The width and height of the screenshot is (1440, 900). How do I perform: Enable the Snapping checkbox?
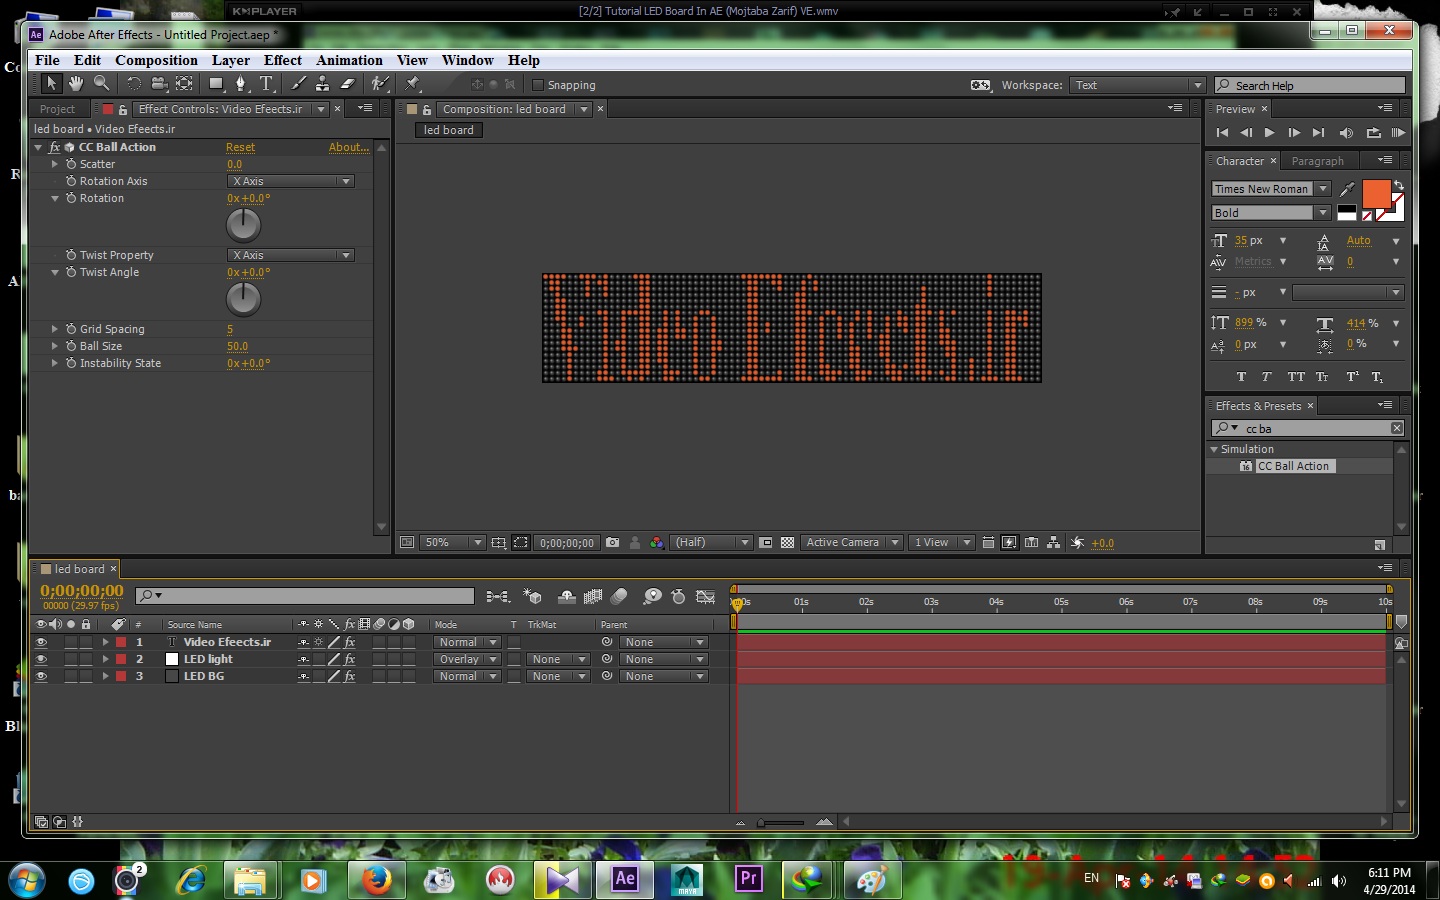[538, 85]
